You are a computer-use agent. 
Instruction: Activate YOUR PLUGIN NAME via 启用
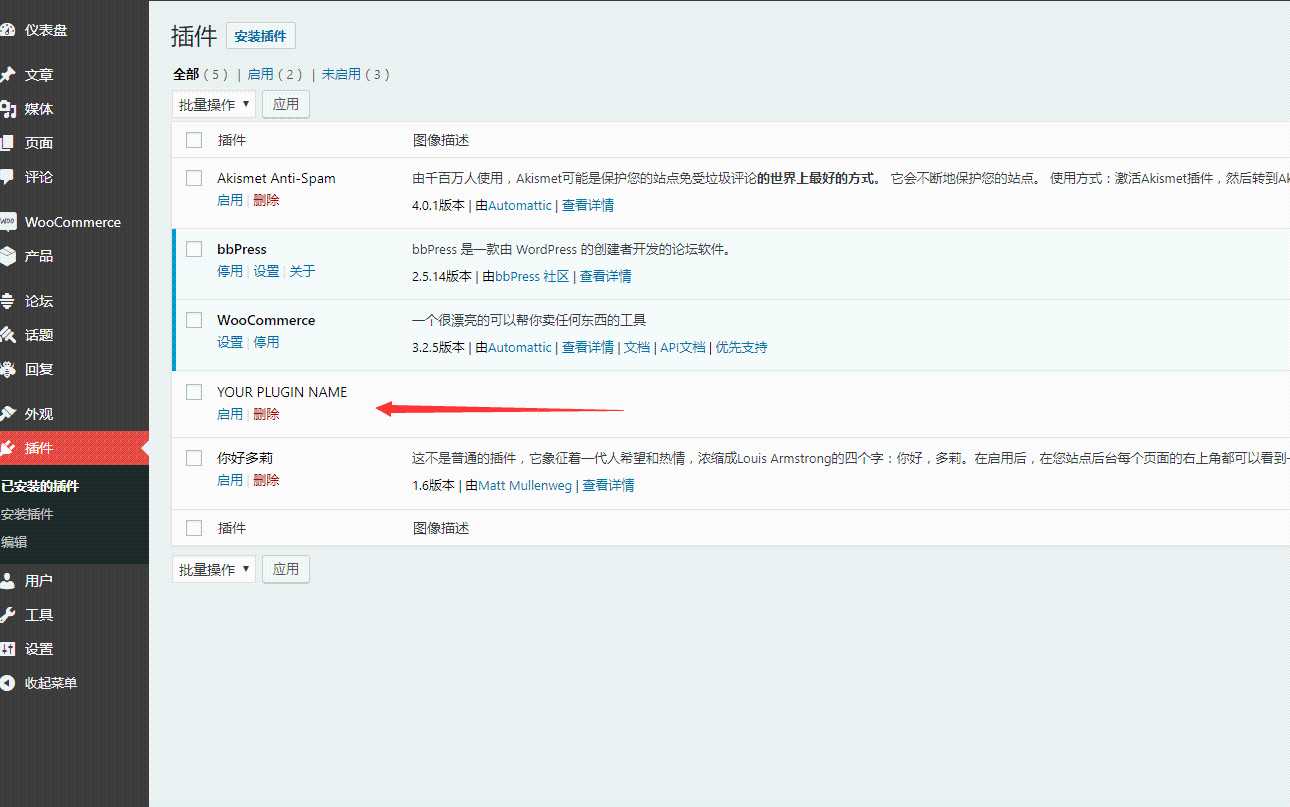coord(230,414)
